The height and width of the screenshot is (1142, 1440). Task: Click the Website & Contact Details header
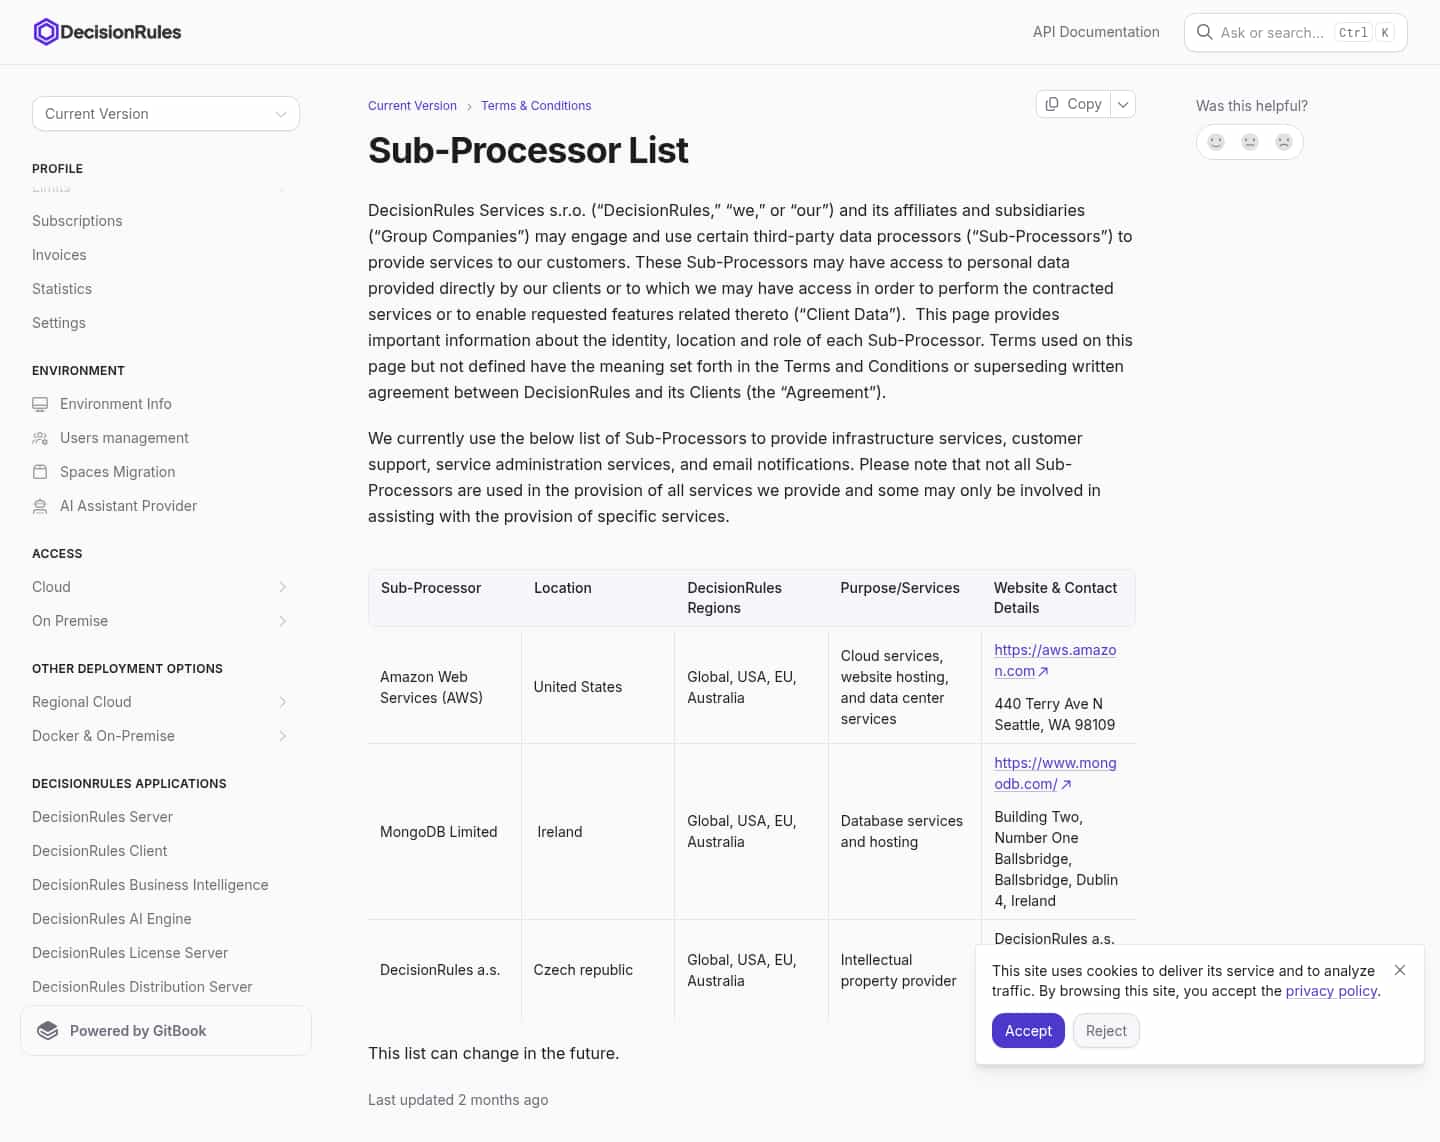tap(1055, 598)
